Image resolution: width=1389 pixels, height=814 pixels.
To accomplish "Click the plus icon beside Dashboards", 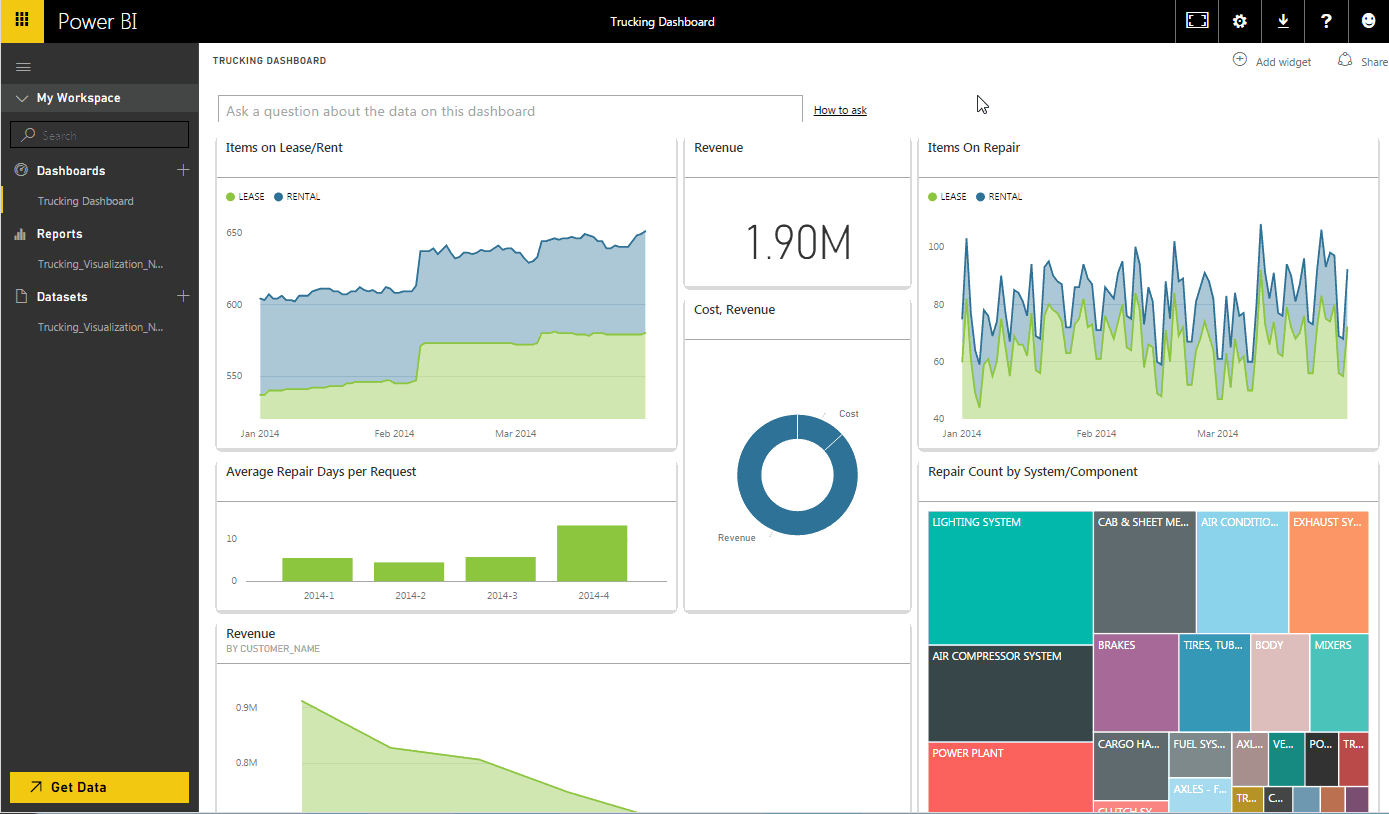I will point(183,170).
